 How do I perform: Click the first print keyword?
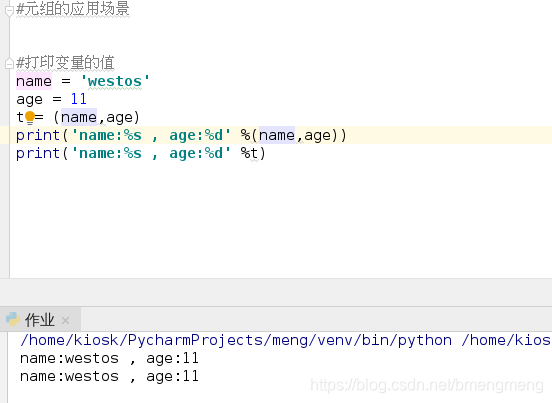pyautogui.click(x=38, y=136)
